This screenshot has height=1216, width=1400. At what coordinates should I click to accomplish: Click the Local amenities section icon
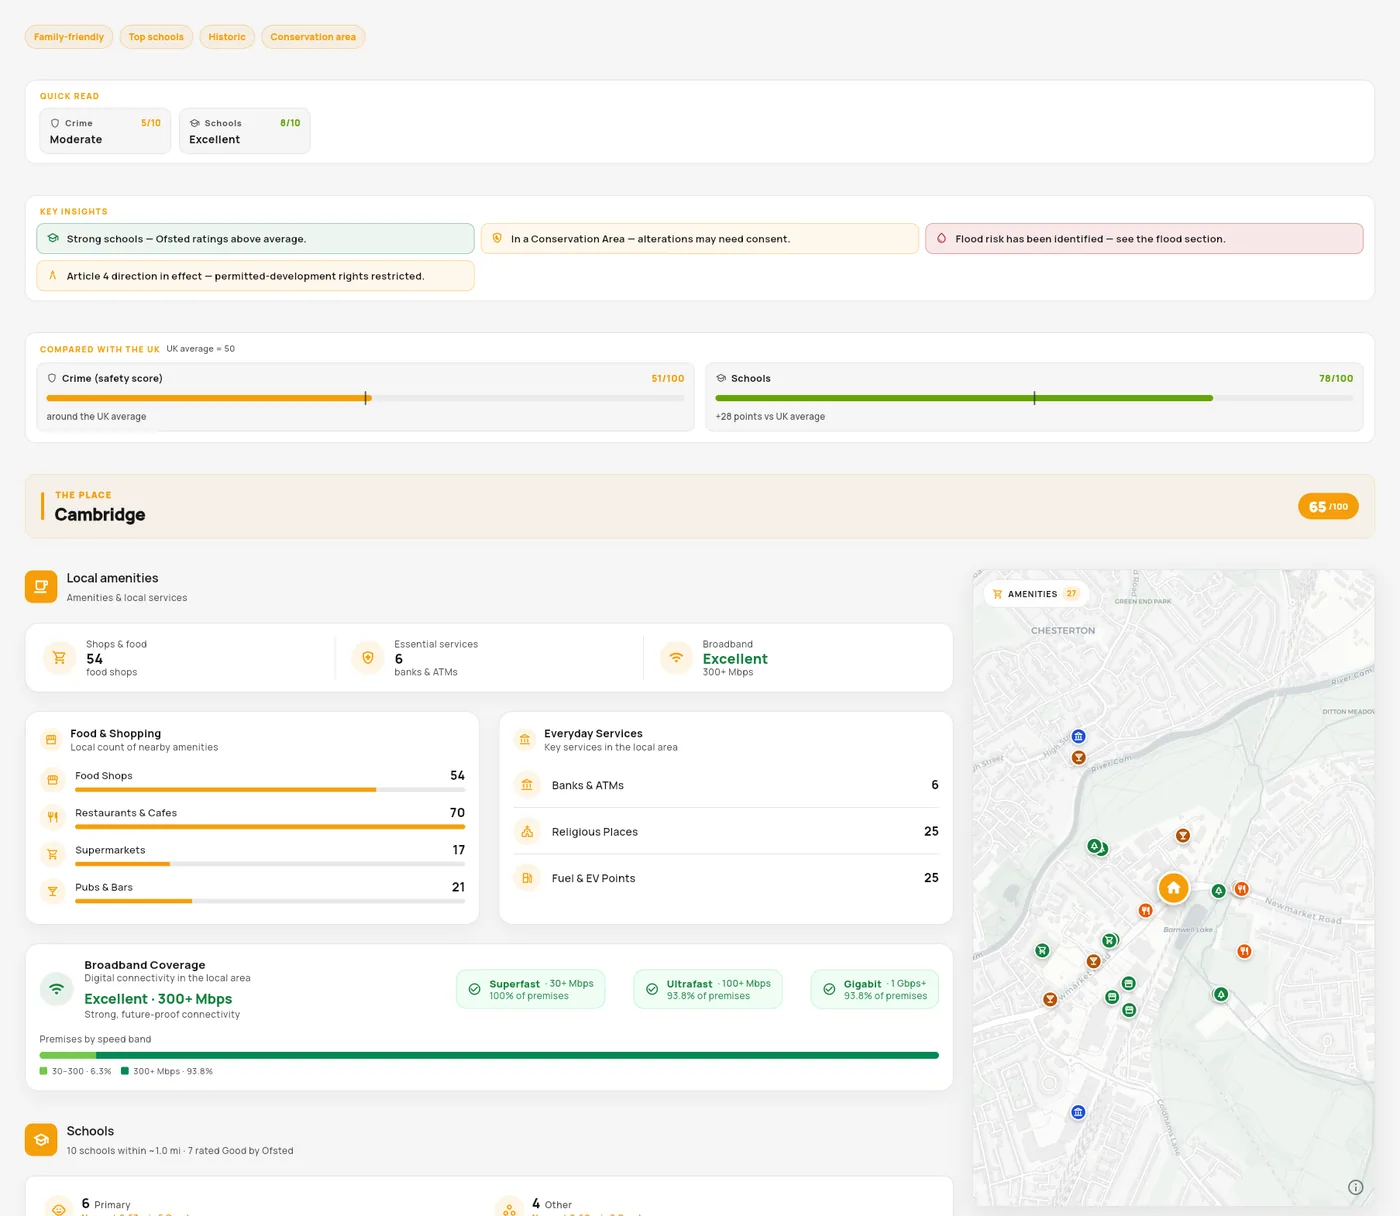click(41, 587)
